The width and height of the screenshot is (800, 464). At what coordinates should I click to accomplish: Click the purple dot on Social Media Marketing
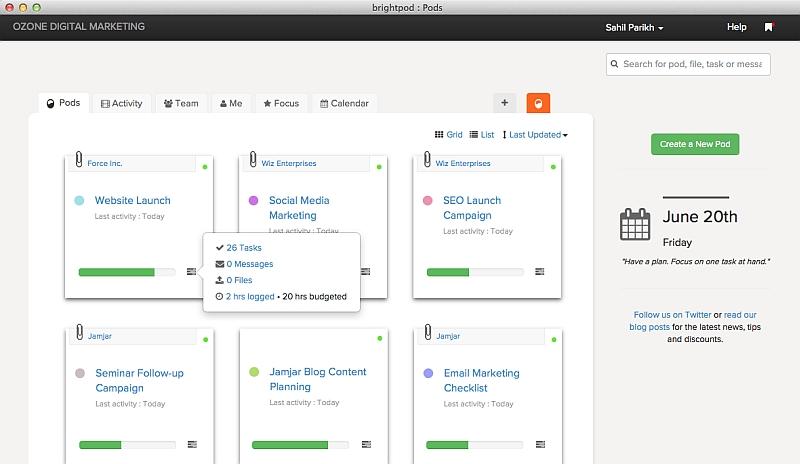[253, 201]
